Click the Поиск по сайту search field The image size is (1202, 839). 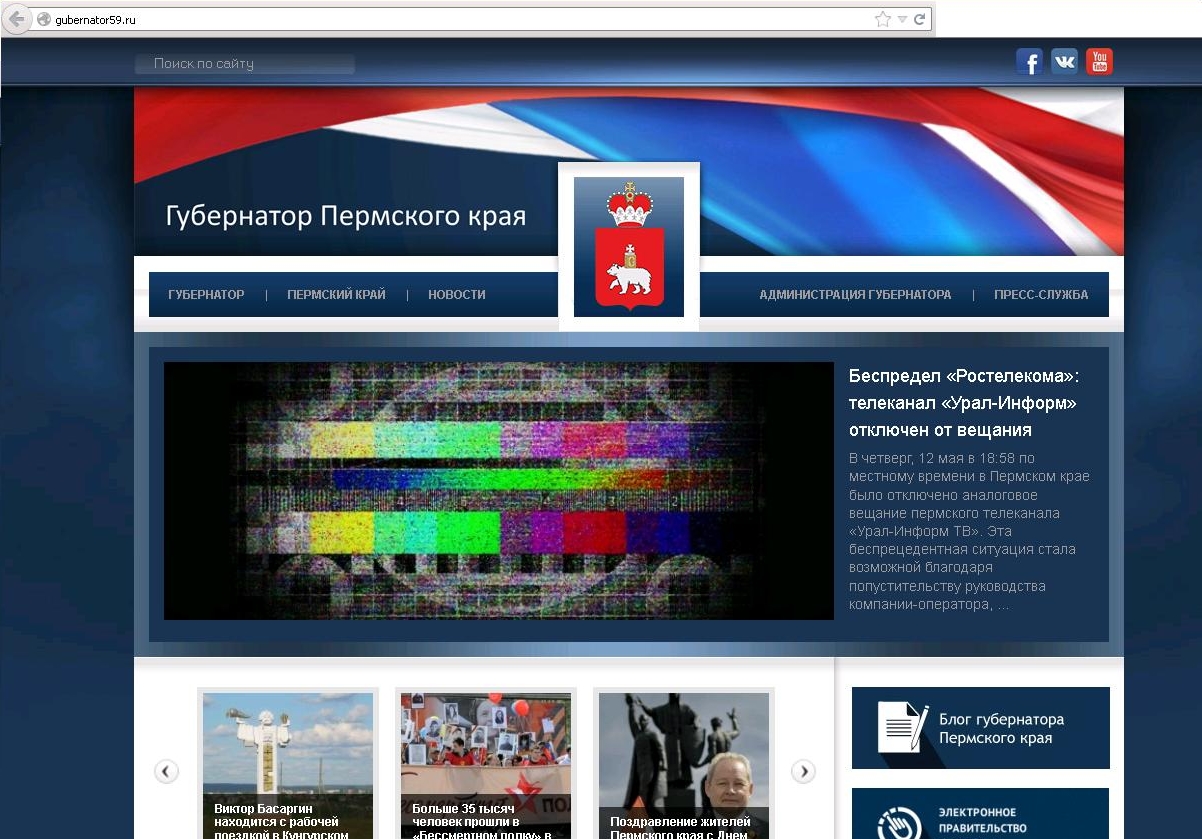[244, 63]
